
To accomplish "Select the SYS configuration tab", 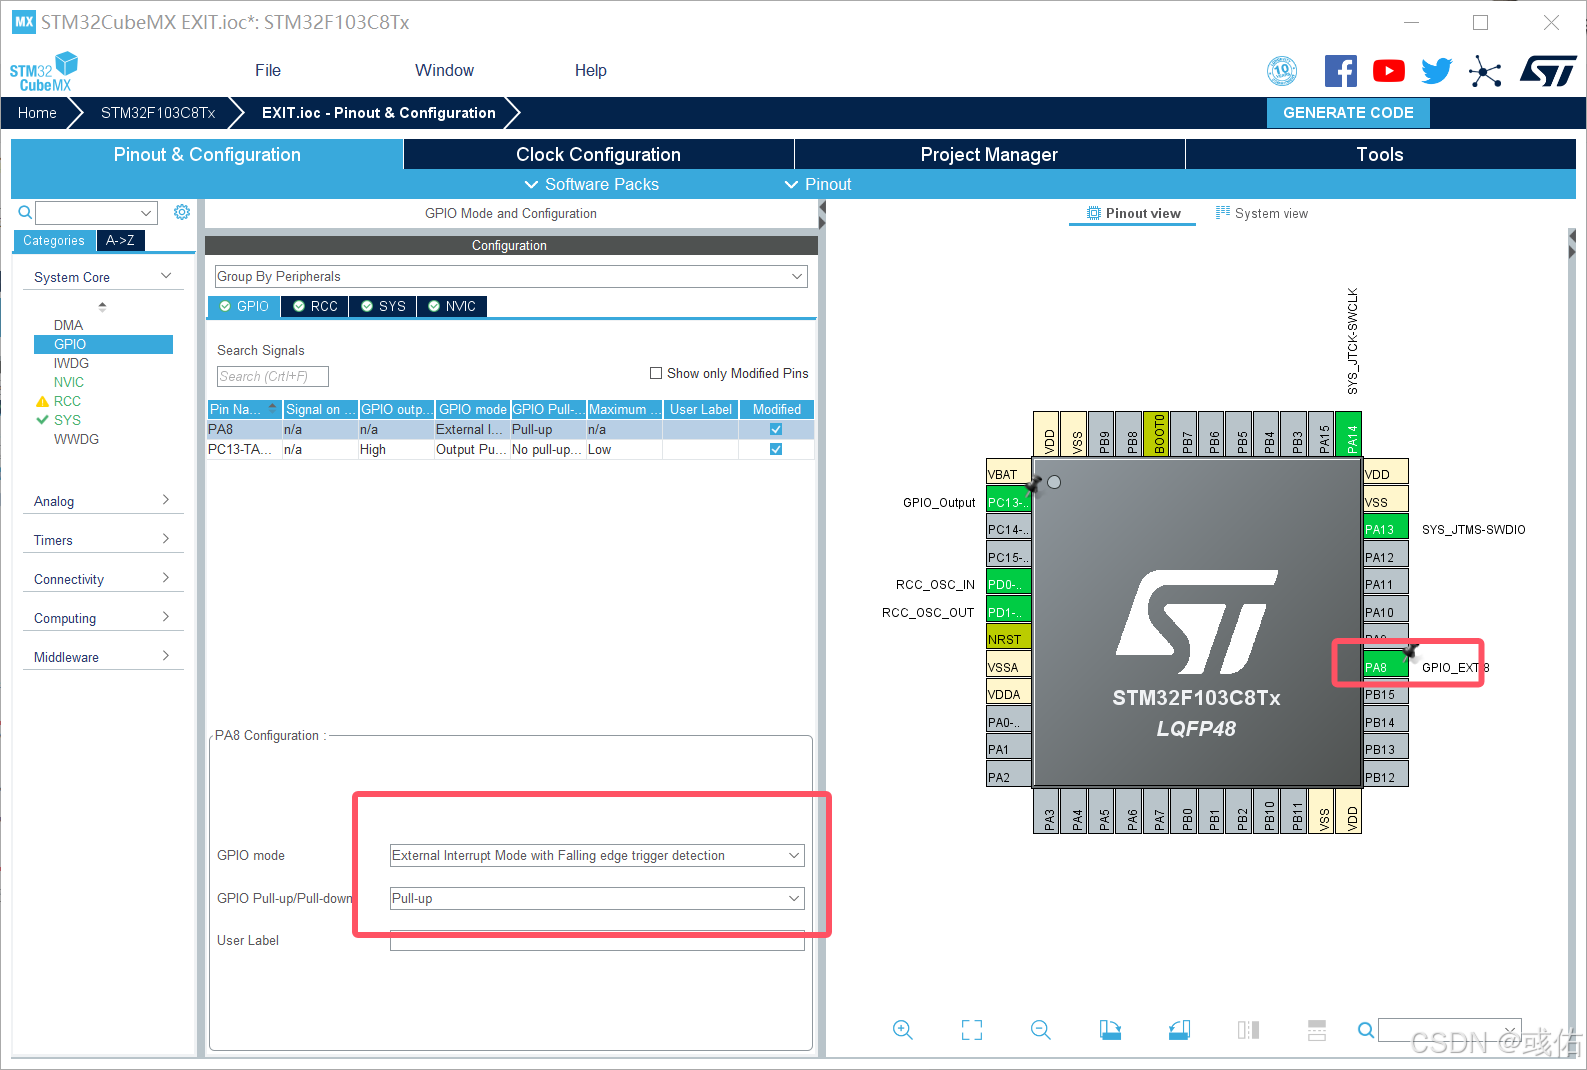I will point(383,306).
